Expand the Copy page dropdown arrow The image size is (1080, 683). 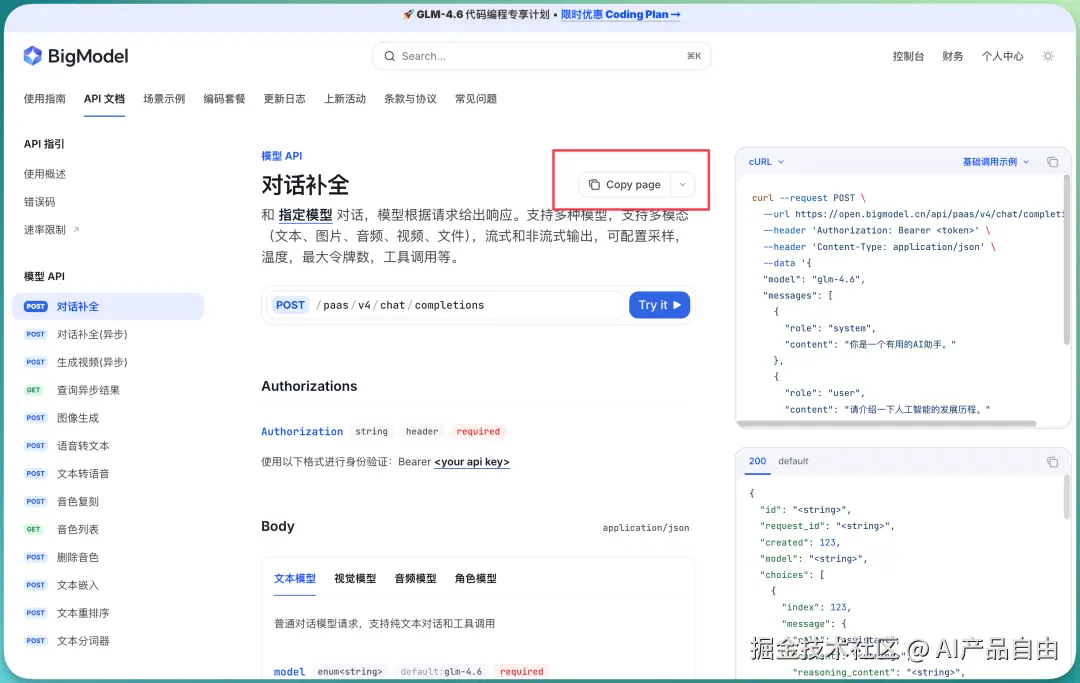(x=682, y=184)
